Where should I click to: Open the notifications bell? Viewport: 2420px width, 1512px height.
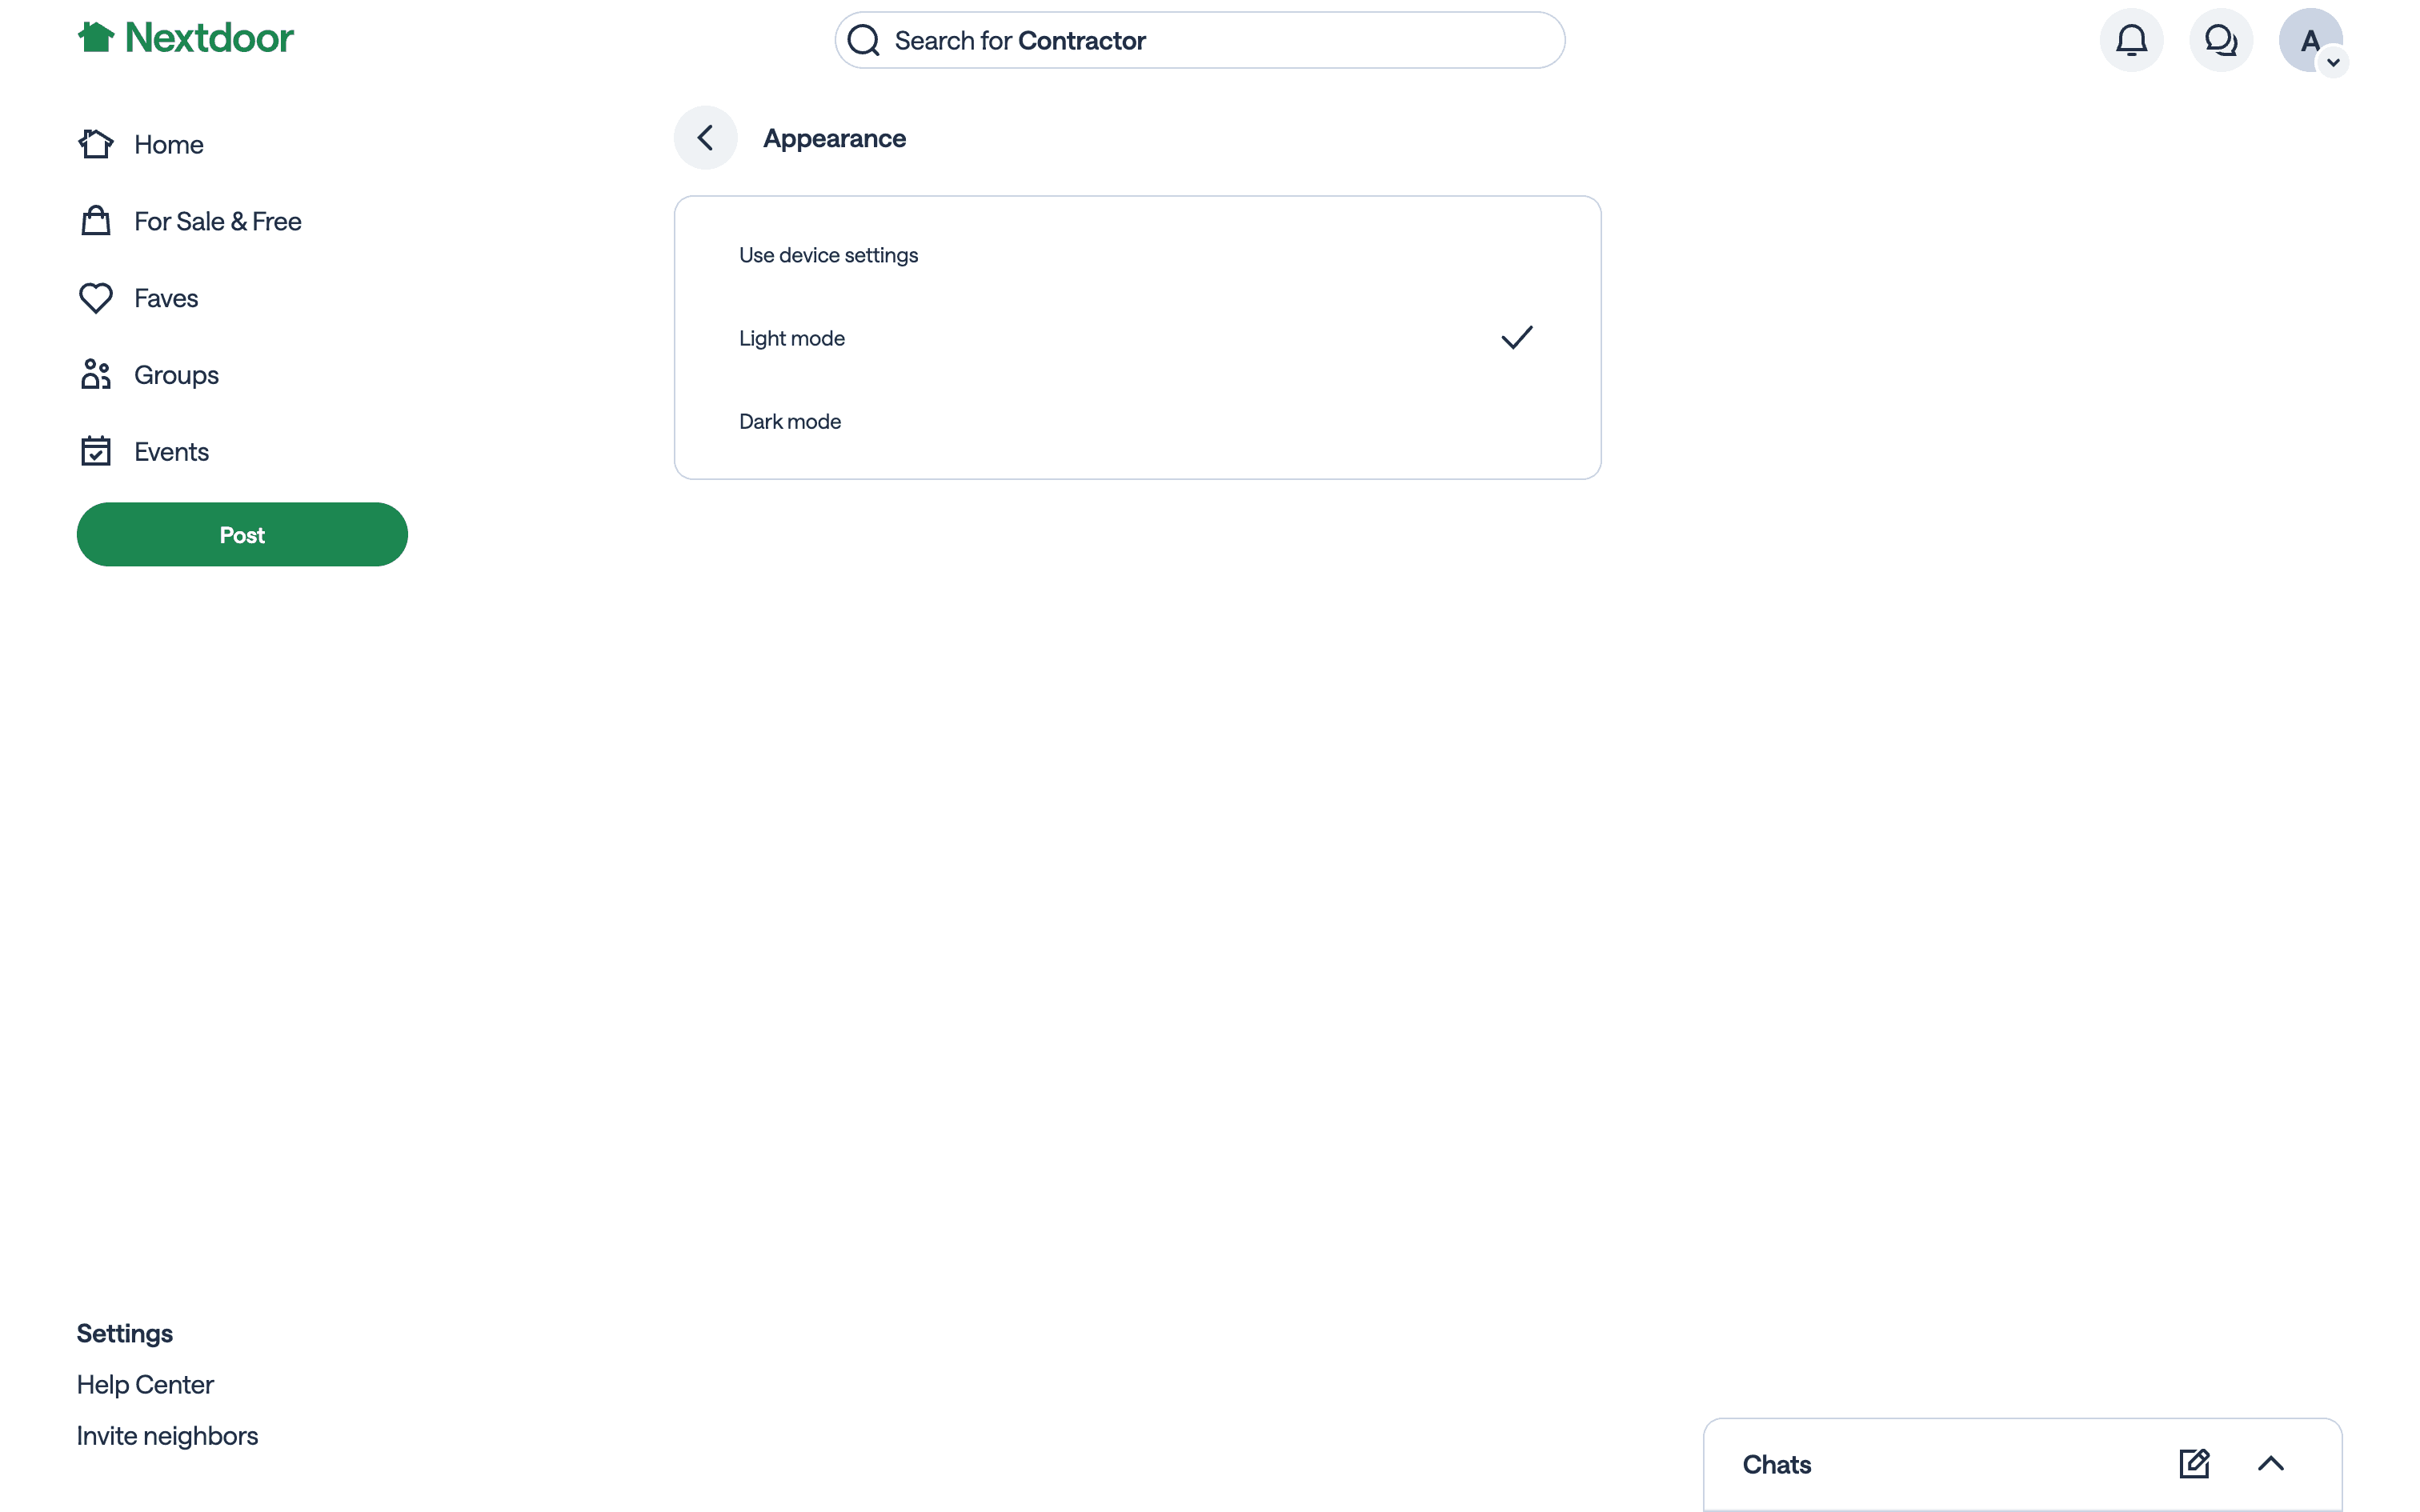click(2131, 40)
